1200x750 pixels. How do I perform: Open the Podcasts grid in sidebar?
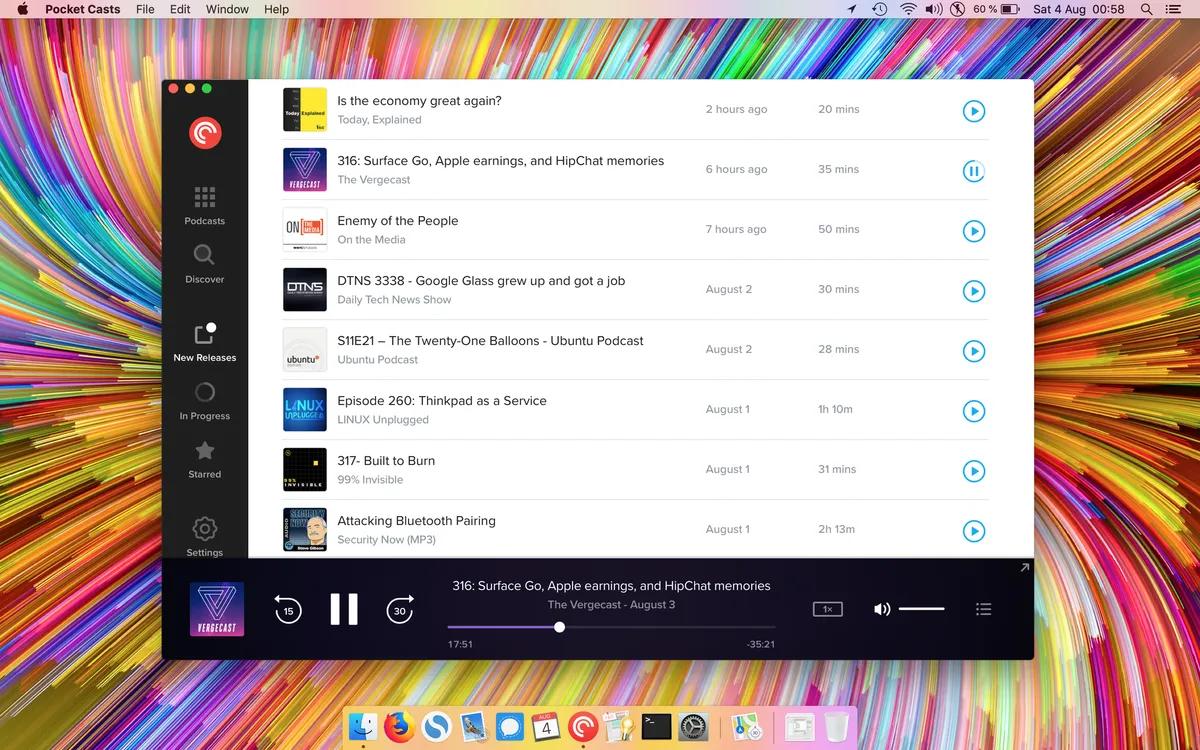204,205
